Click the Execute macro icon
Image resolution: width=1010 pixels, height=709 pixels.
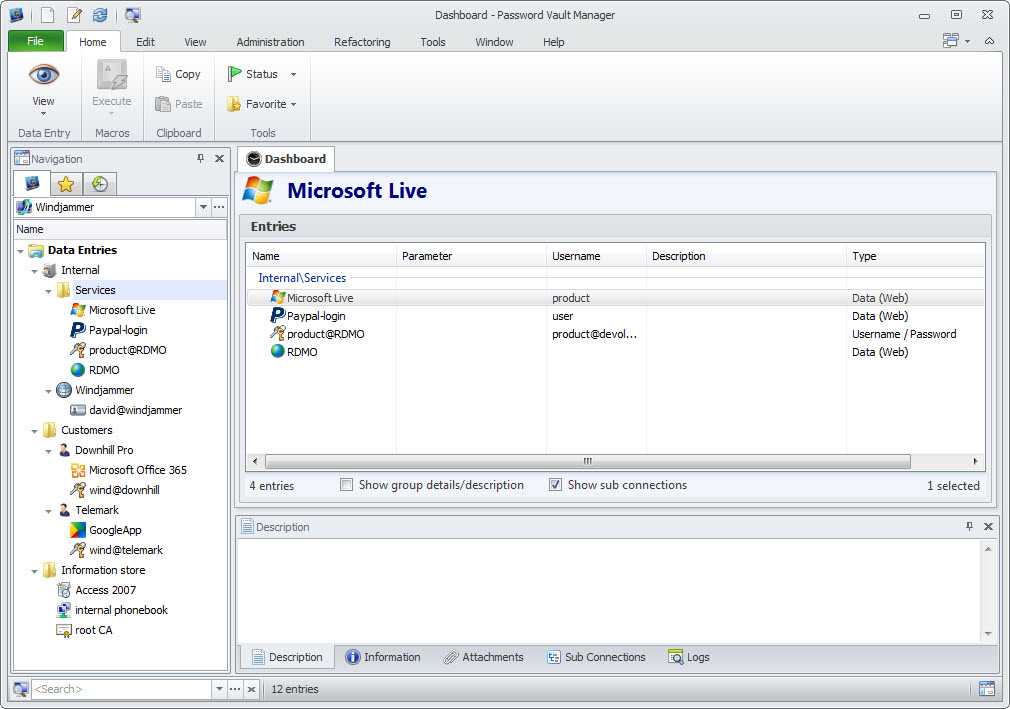tap(111, 75)
